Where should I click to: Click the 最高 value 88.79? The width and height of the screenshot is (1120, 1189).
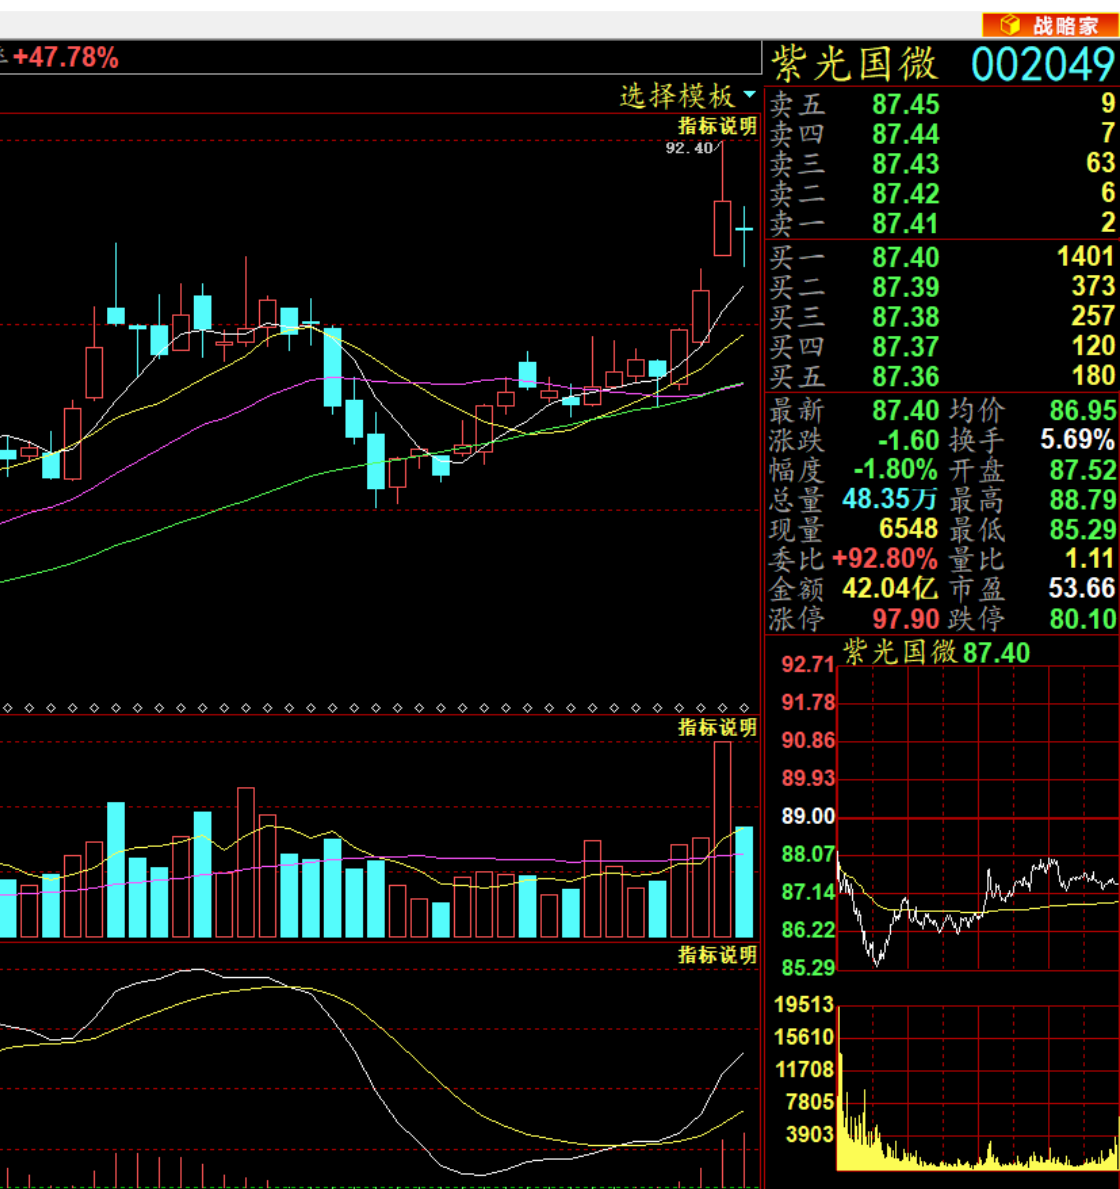click(1083, 500)
